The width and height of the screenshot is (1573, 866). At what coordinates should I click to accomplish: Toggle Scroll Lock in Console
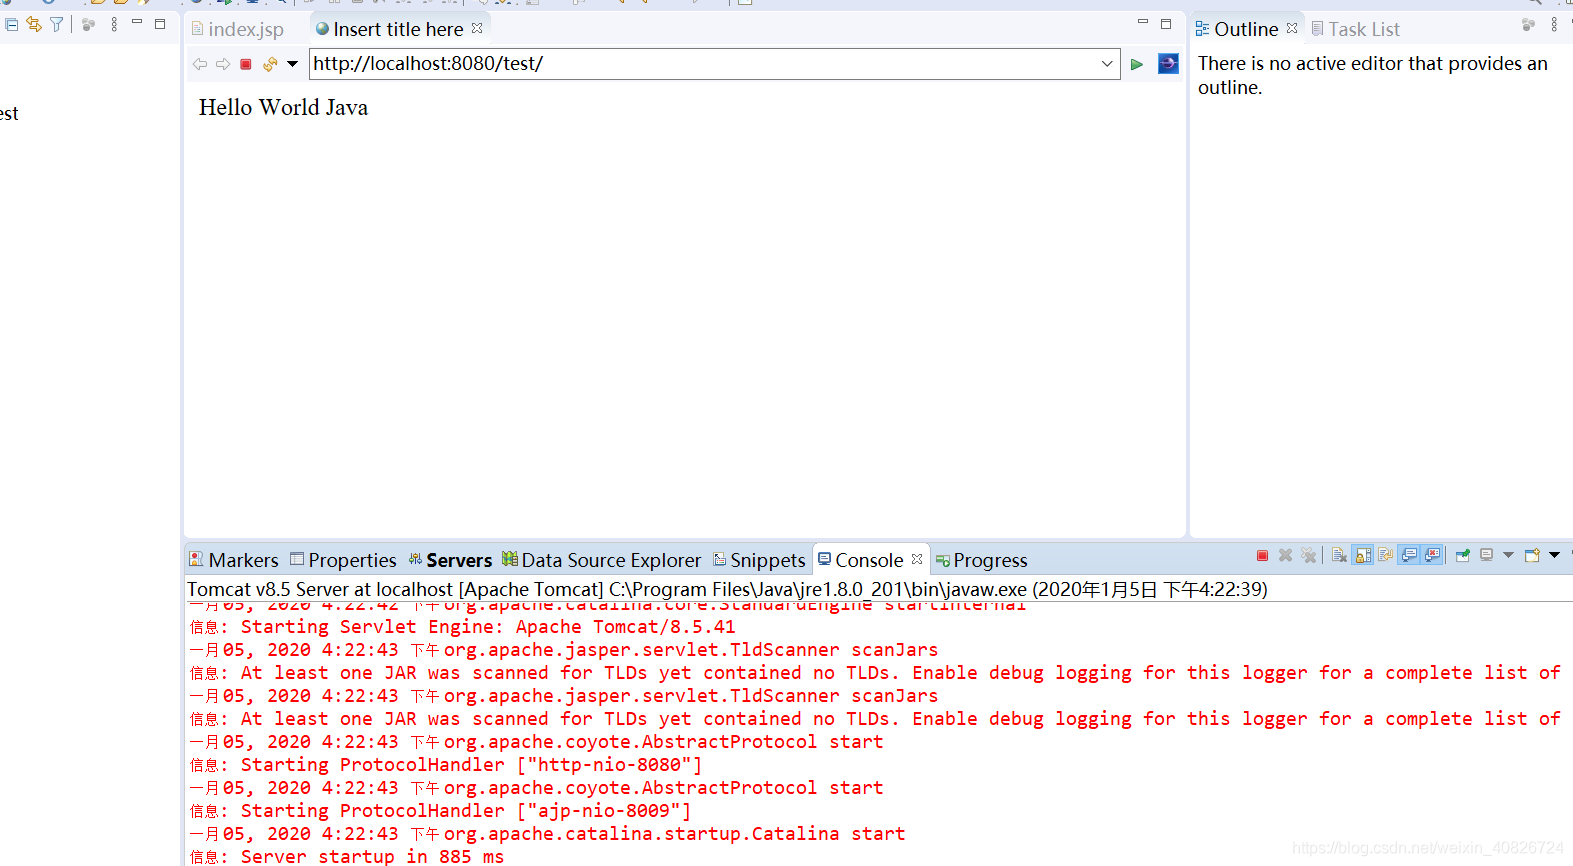(x=1362, y=555)
